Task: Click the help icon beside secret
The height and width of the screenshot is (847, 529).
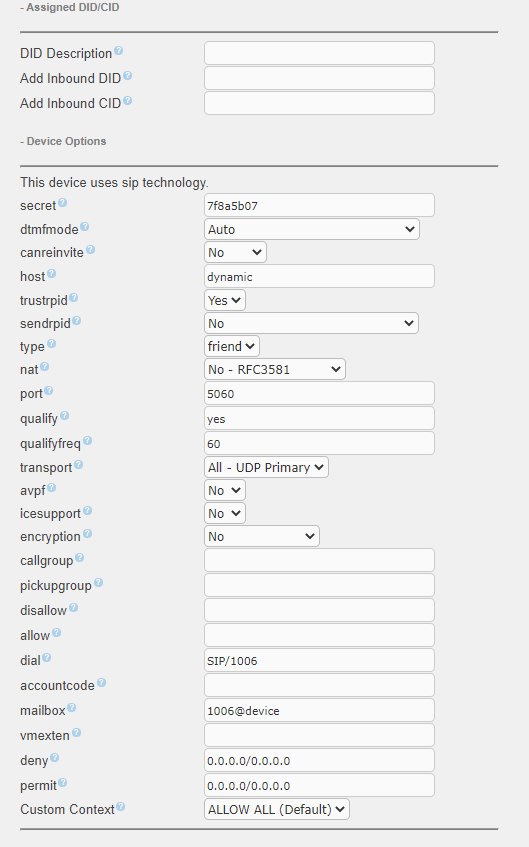Action: [62, 203]
